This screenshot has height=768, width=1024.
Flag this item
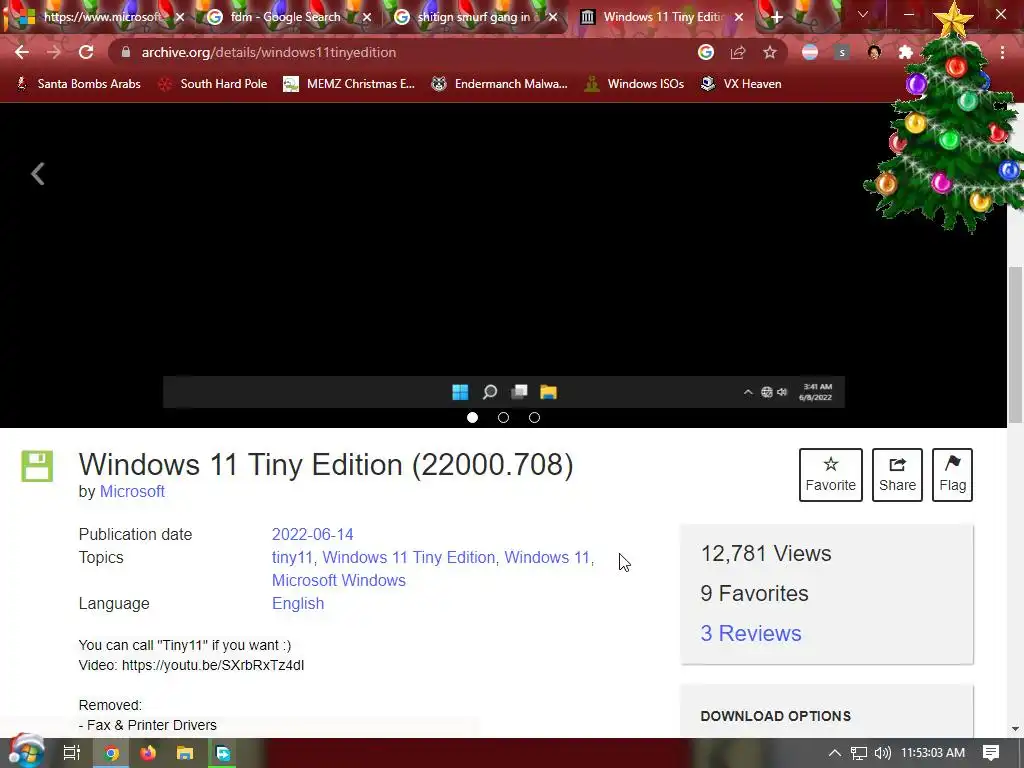952,475
